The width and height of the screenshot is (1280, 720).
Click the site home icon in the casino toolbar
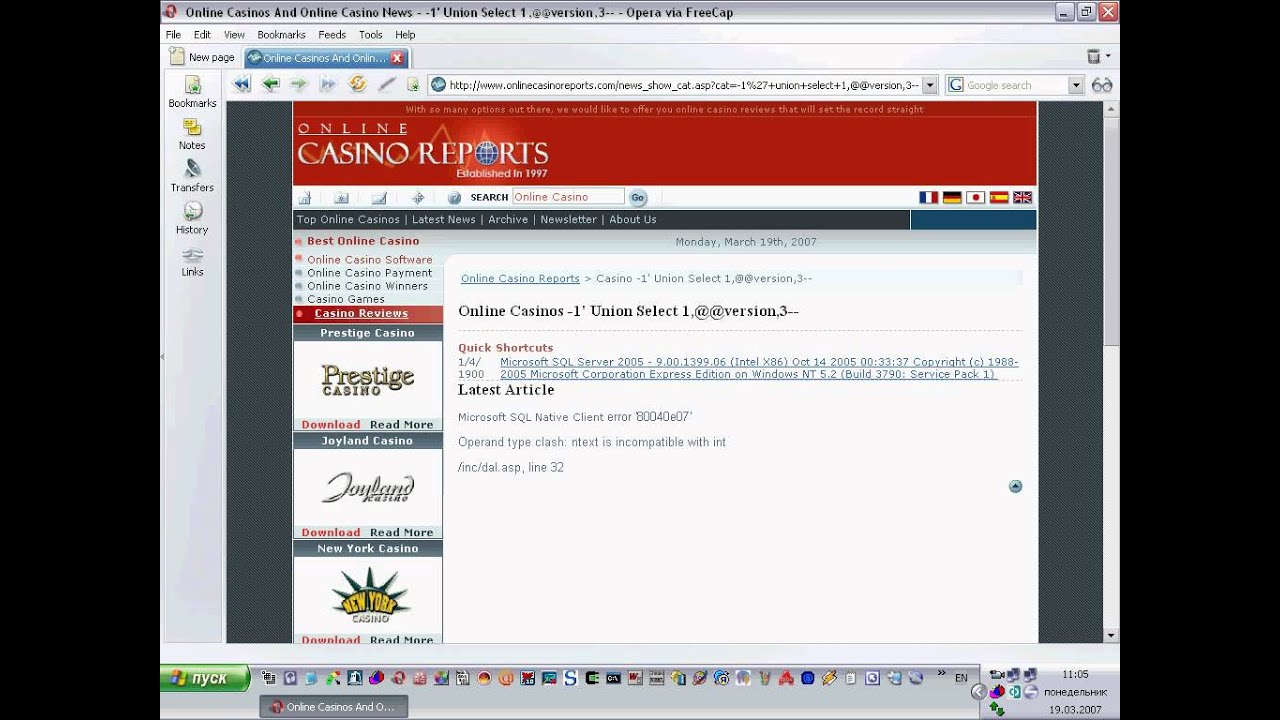click(305, 198)
